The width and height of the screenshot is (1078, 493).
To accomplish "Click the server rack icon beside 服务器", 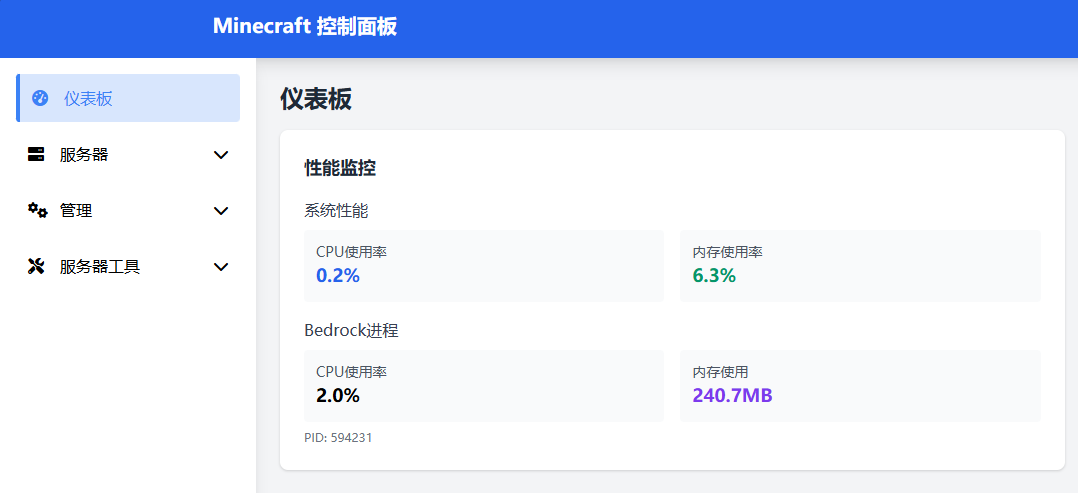I will point(37,154).
